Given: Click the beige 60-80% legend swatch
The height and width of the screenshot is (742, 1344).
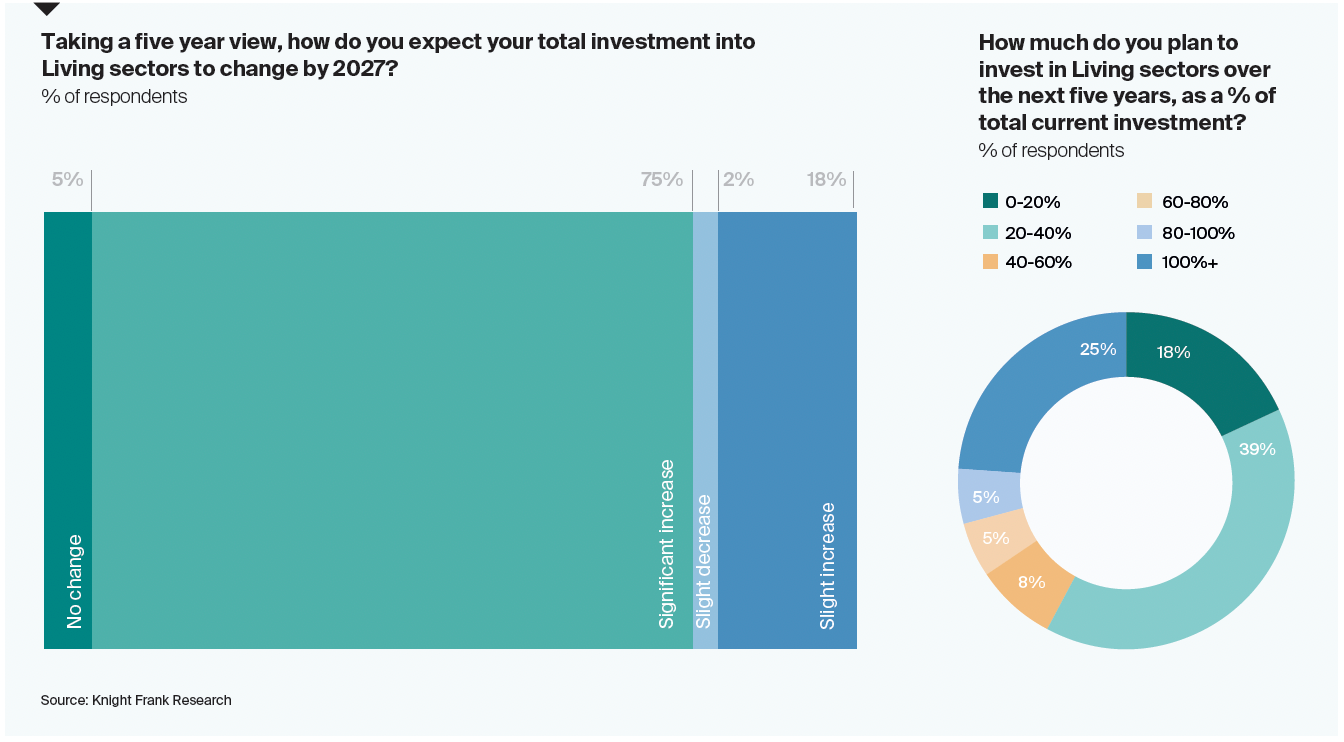Looking at the screenshot, I should point(1147,202).
